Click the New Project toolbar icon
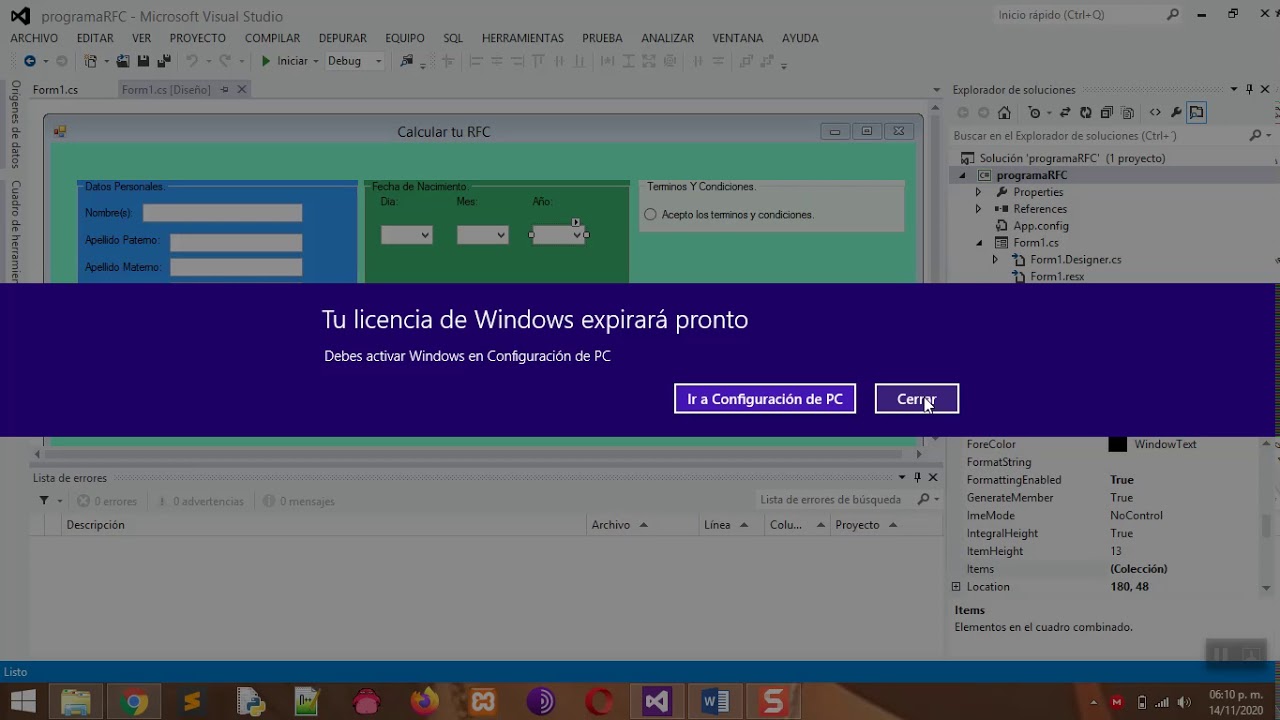 91,61
